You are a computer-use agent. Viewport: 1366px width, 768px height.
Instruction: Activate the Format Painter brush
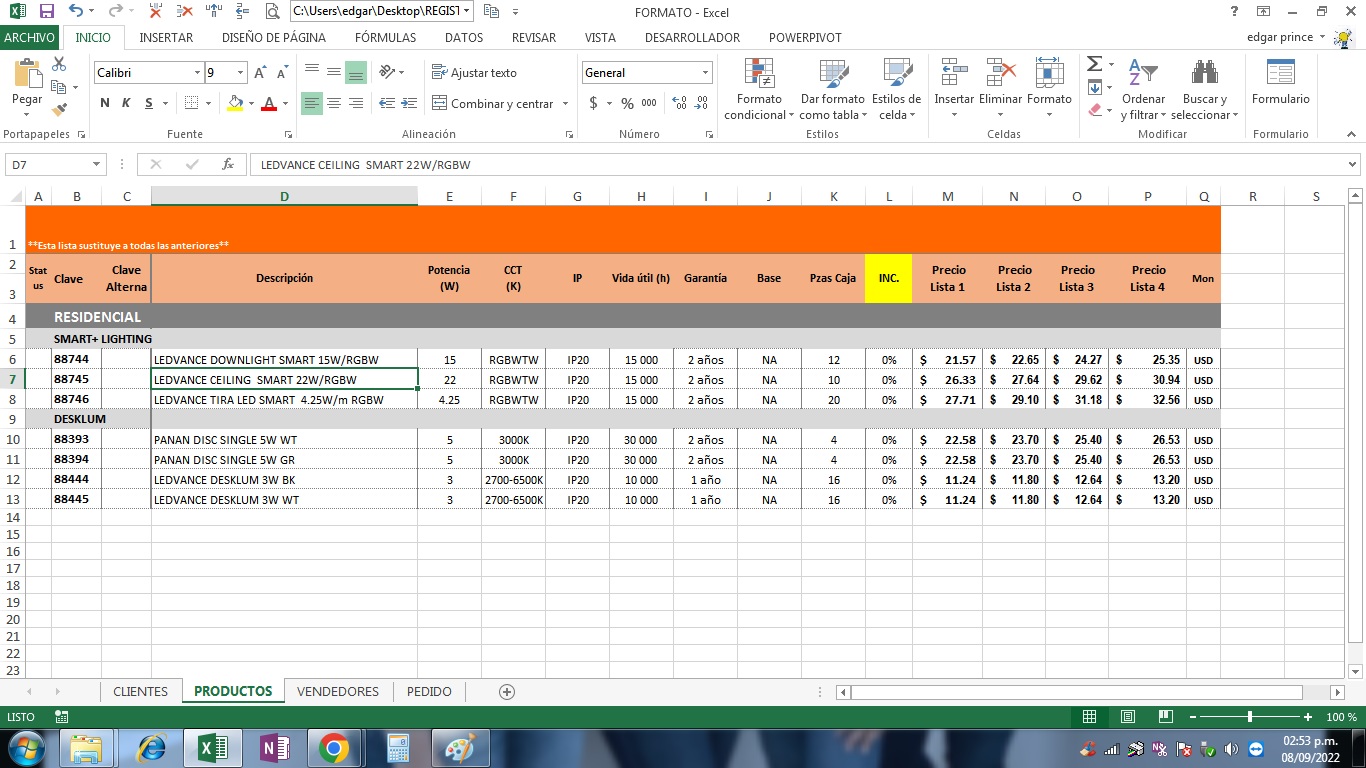click(59, 109)
